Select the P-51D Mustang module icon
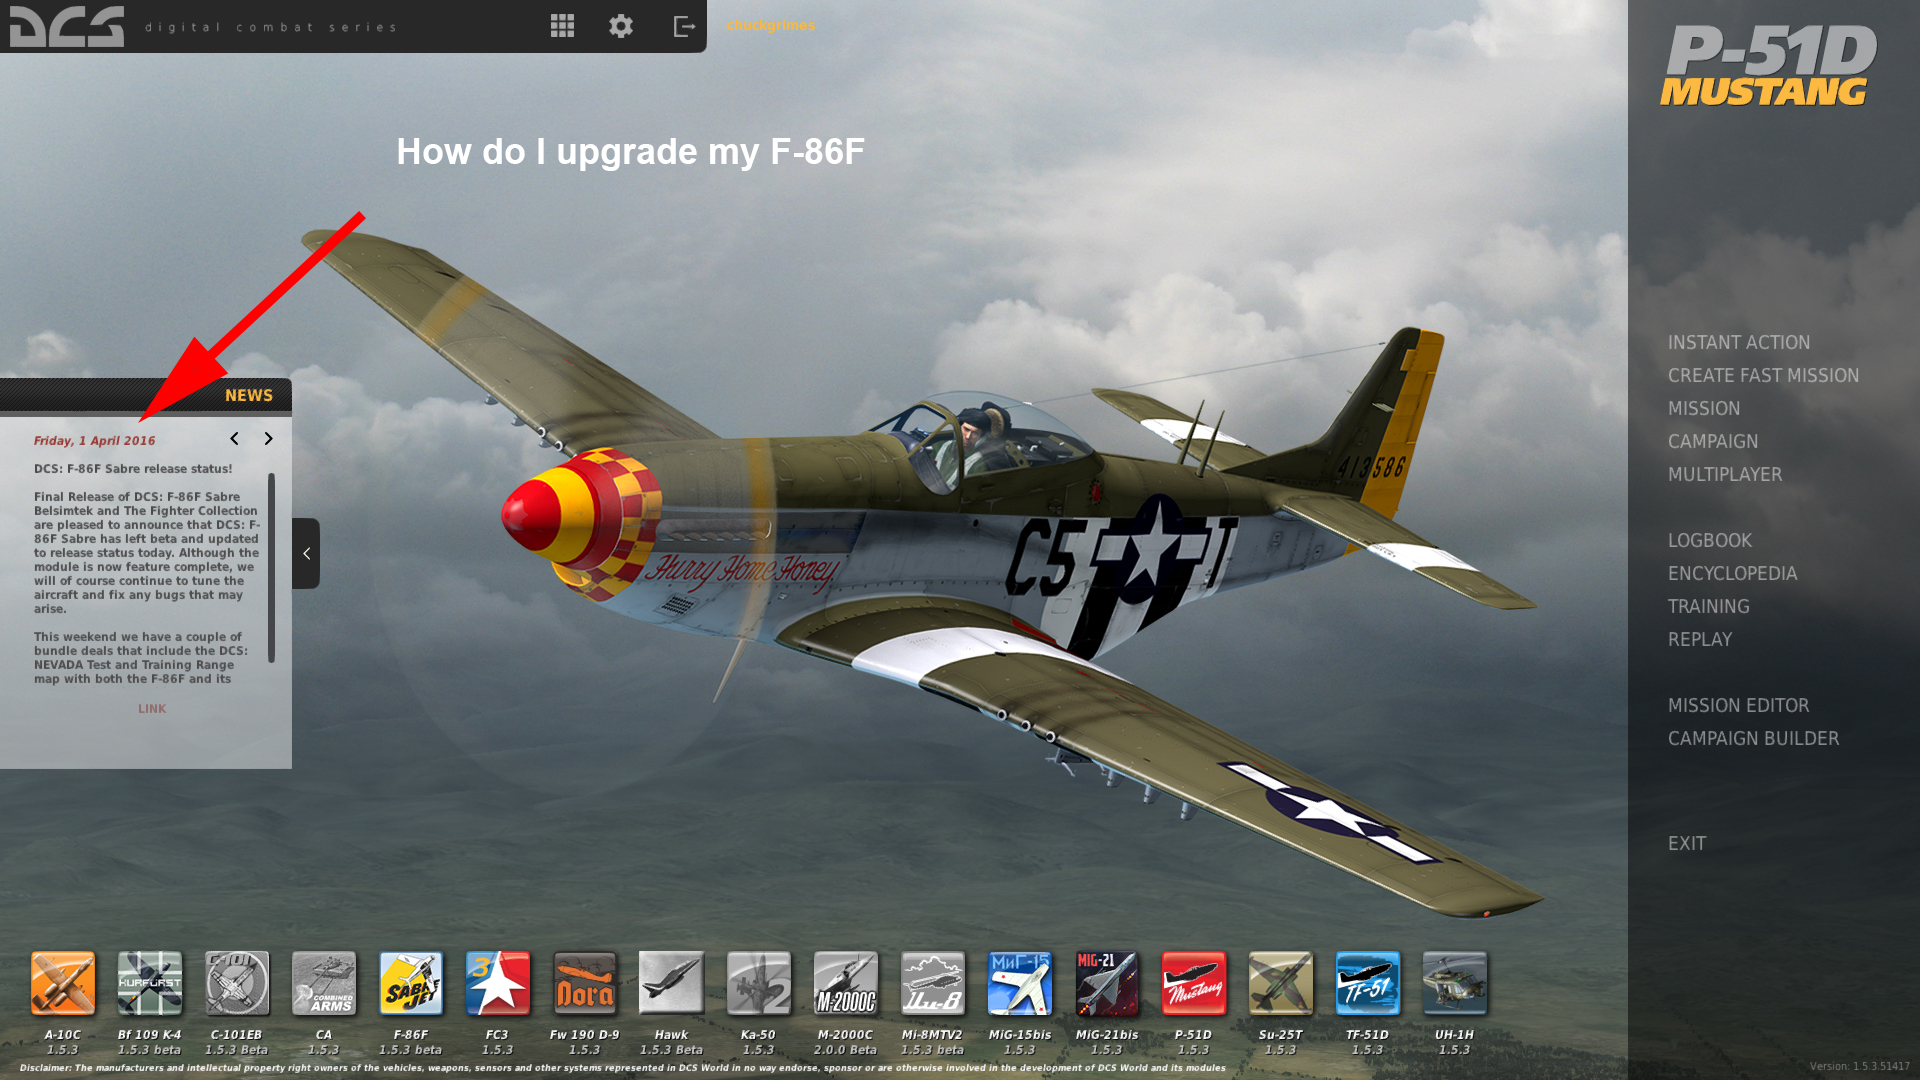1920x1080 pixels. (1194, 983)
